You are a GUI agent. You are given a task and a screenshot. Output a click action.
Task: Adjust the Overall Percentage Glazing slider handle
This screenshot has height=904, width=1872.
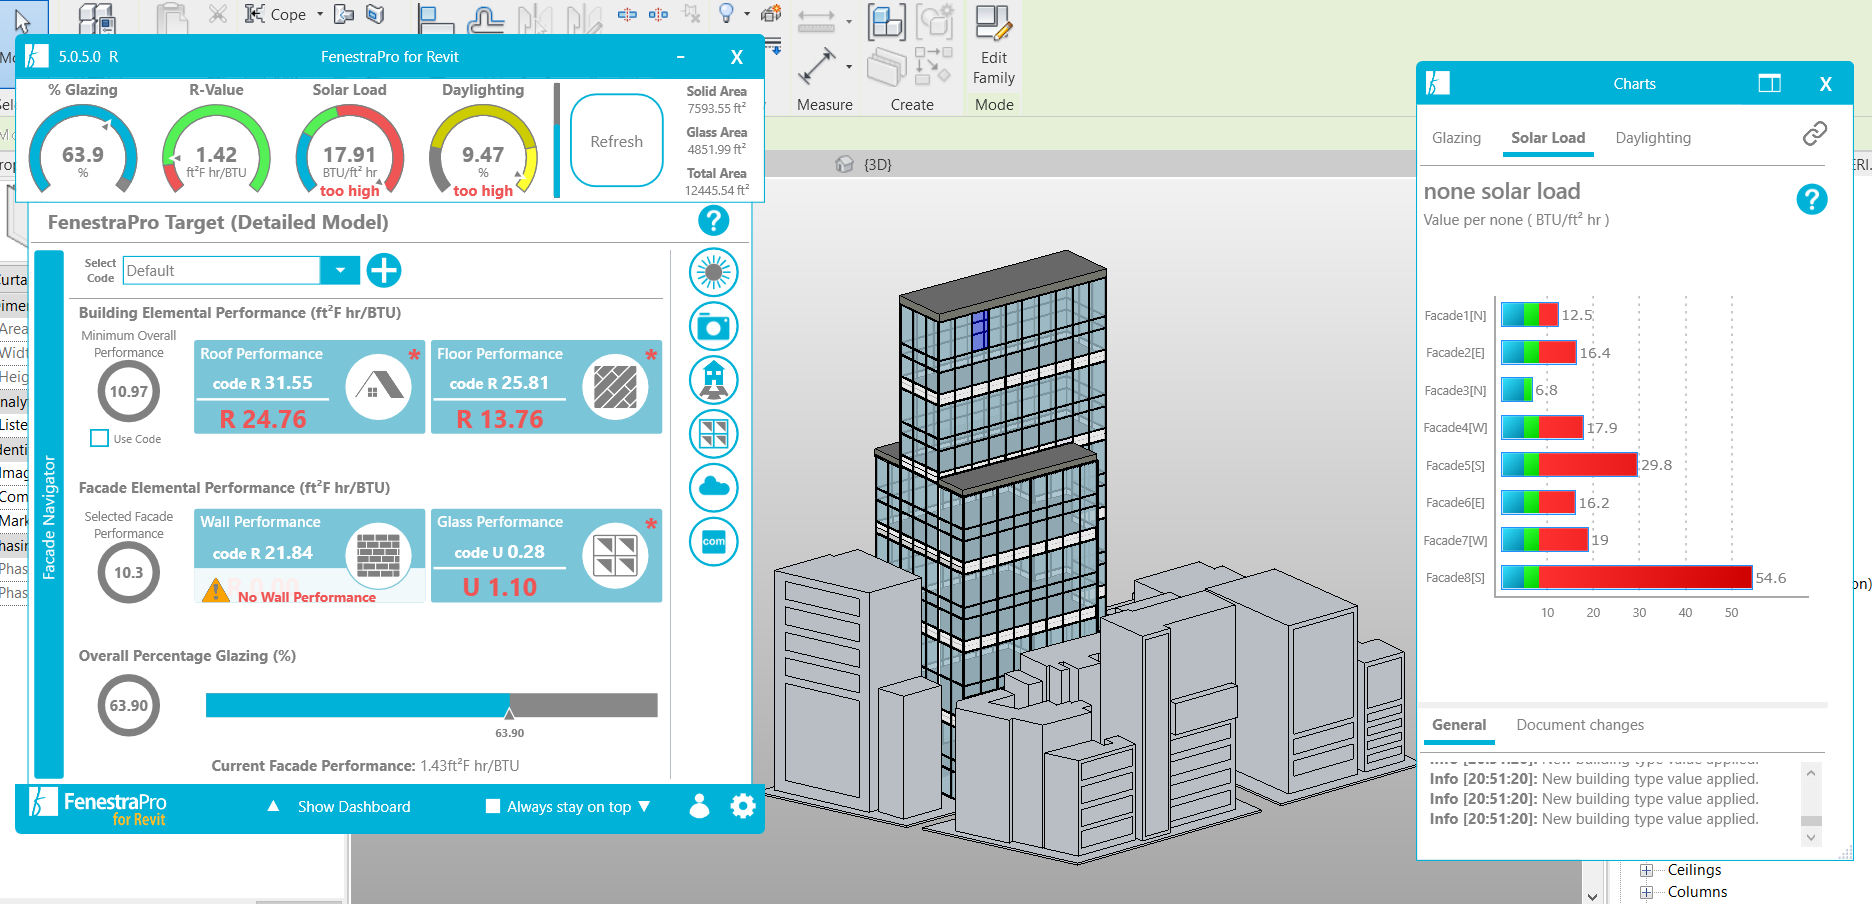coord(509,713)
